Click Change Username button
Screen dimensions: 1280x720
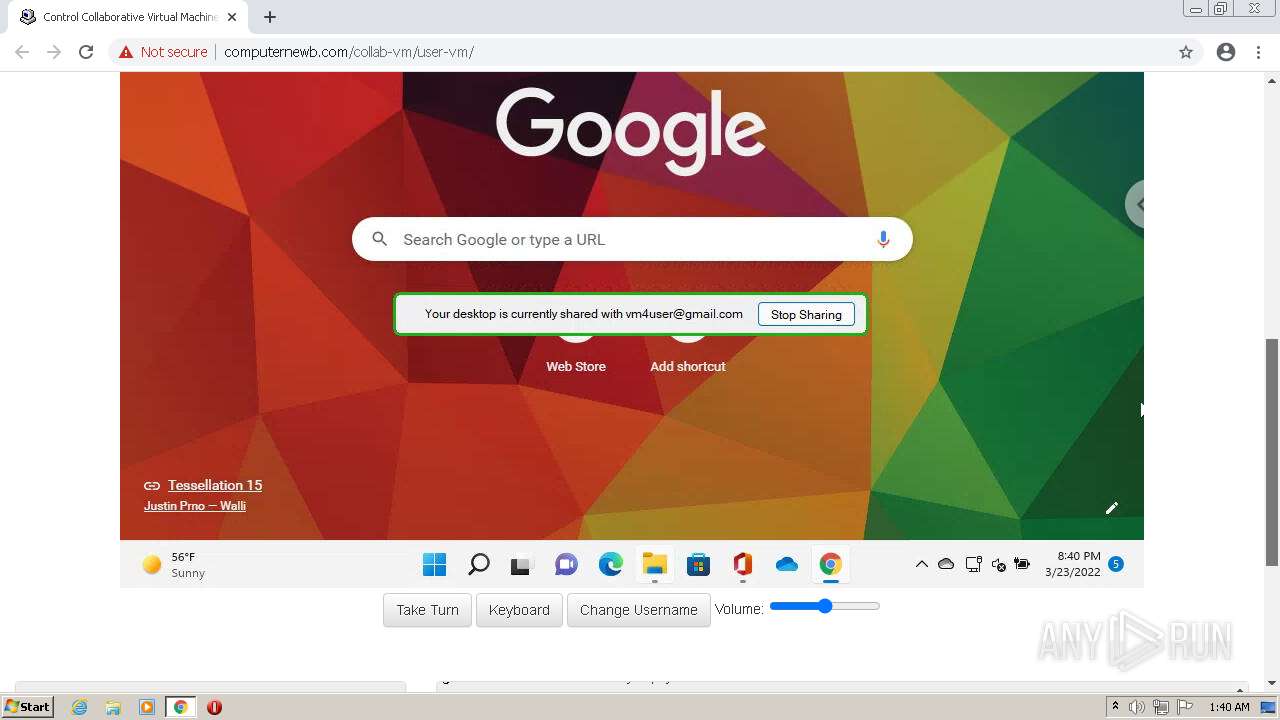(639, 610)
